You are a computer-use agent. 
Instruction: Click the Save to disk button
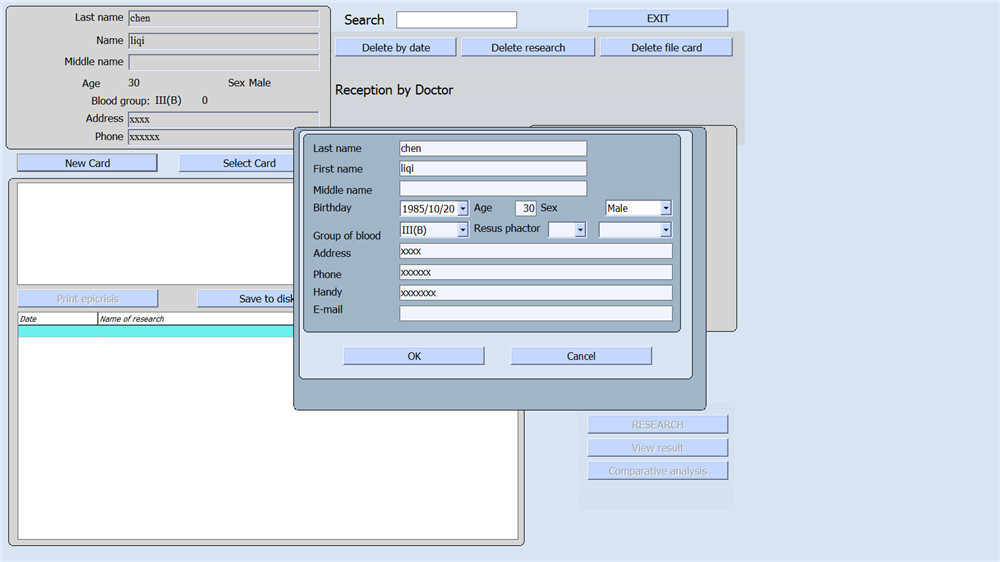click(246, 299)
